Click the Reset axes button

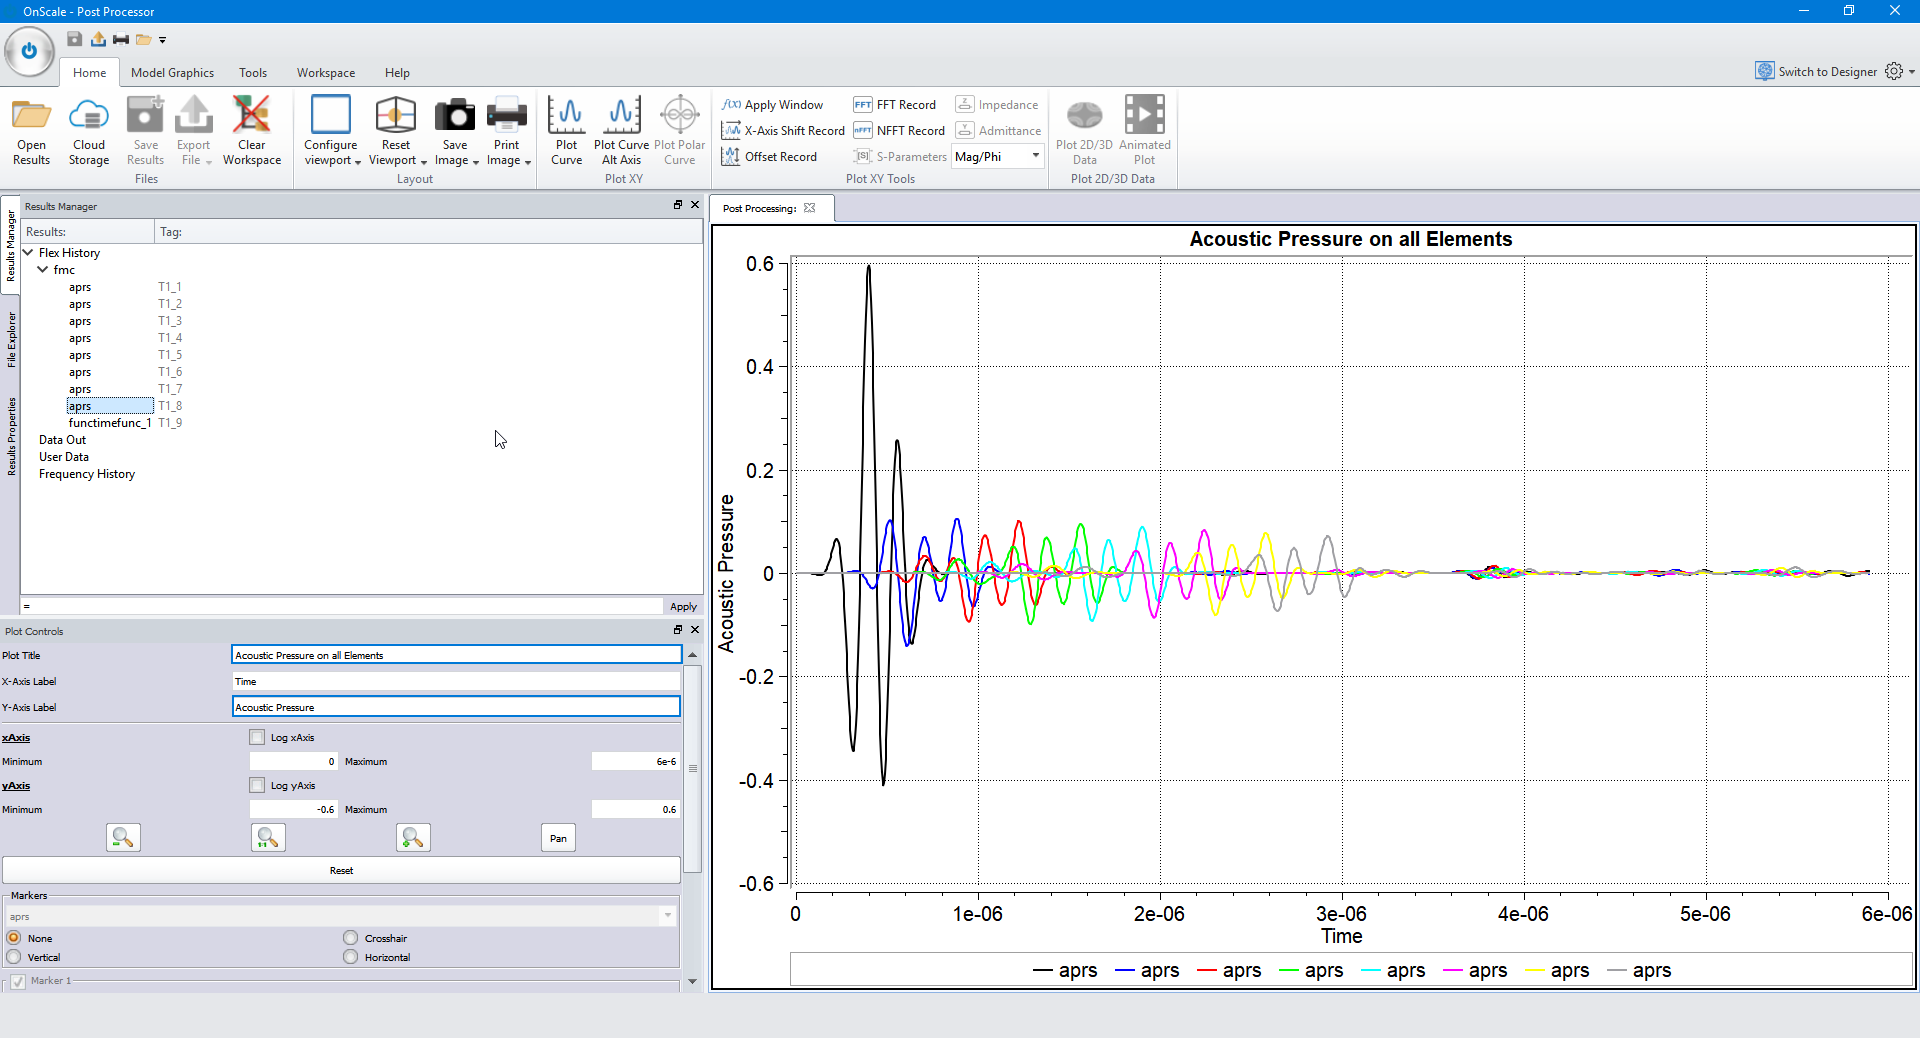click(x=341, y=870)
